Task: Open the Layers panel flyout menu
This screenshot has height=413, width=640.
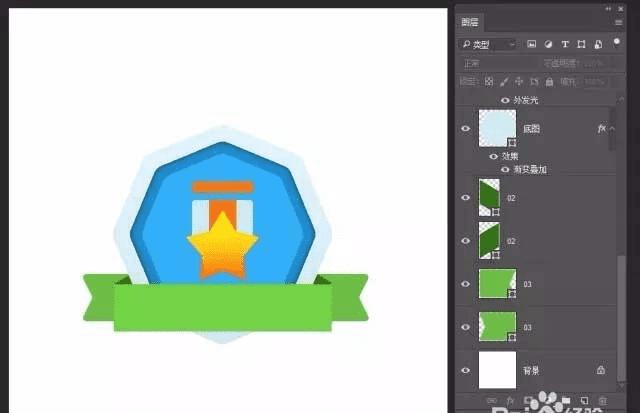Action: tap(619, 22)
